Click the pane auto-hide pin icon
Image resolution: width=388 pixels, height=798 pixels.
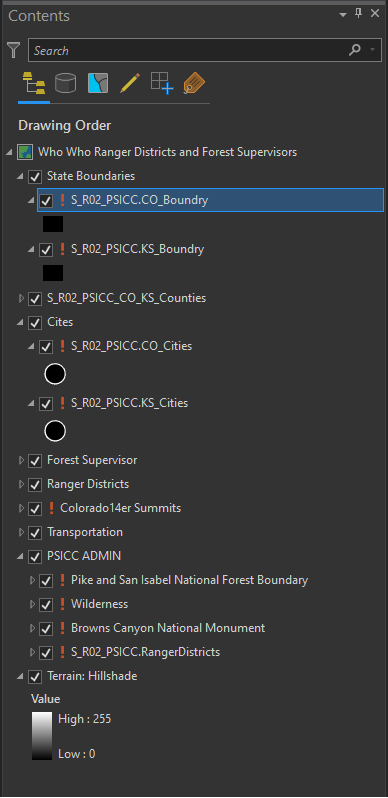click(358, 14)
